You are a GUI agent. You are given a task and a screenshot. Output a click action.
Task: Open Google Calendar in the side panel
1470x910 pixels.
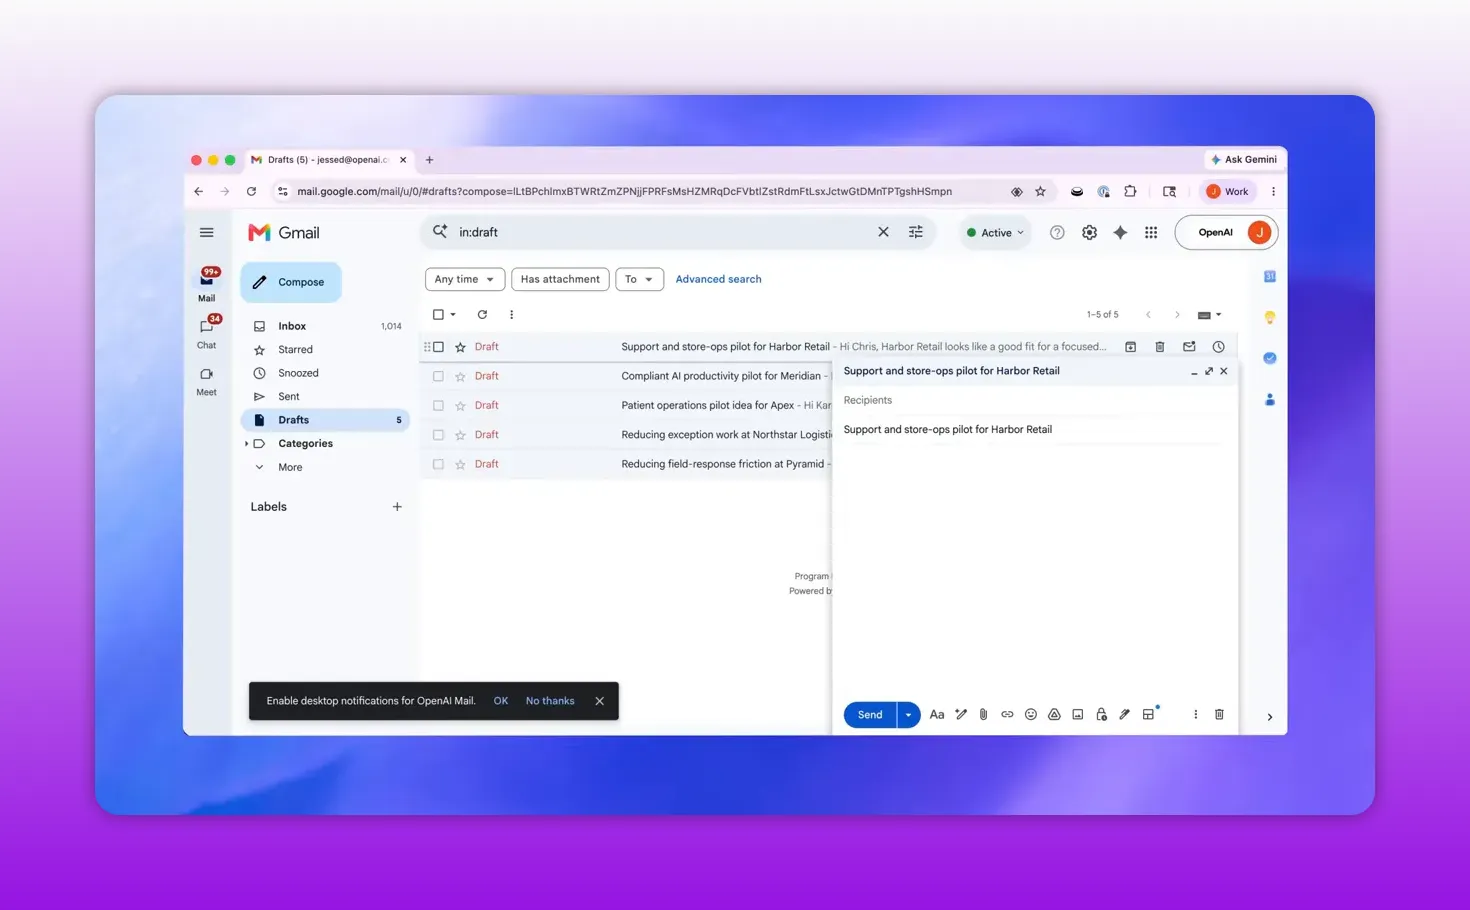pyautogui.click(x=1269, y=277)
